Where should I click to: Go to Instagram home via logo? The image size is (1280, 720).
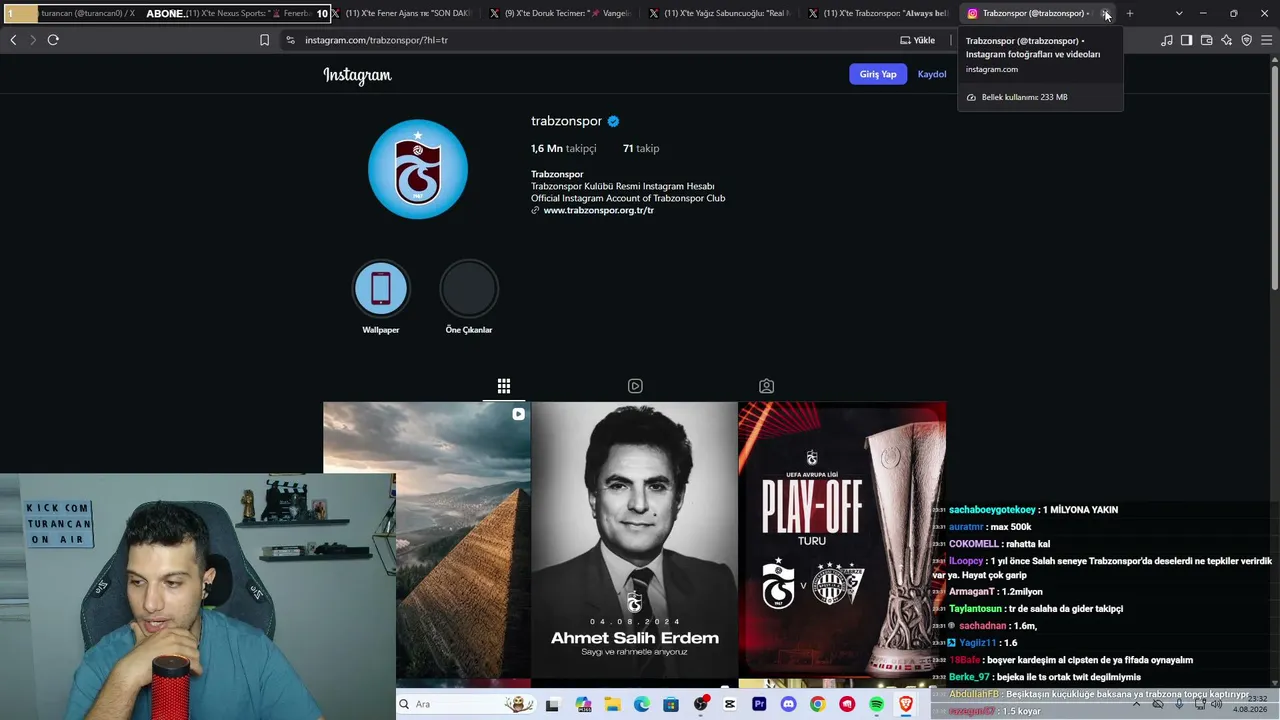[x=357, y=75]
